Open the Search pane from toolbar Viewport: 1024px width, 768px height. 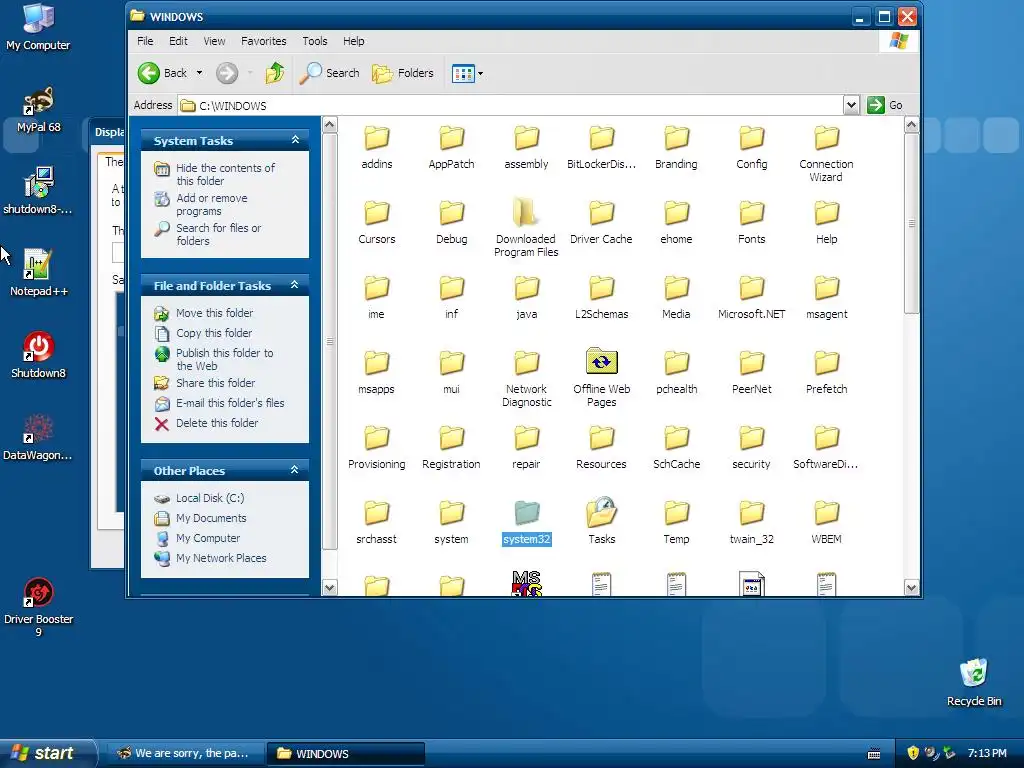coord(329,73)
